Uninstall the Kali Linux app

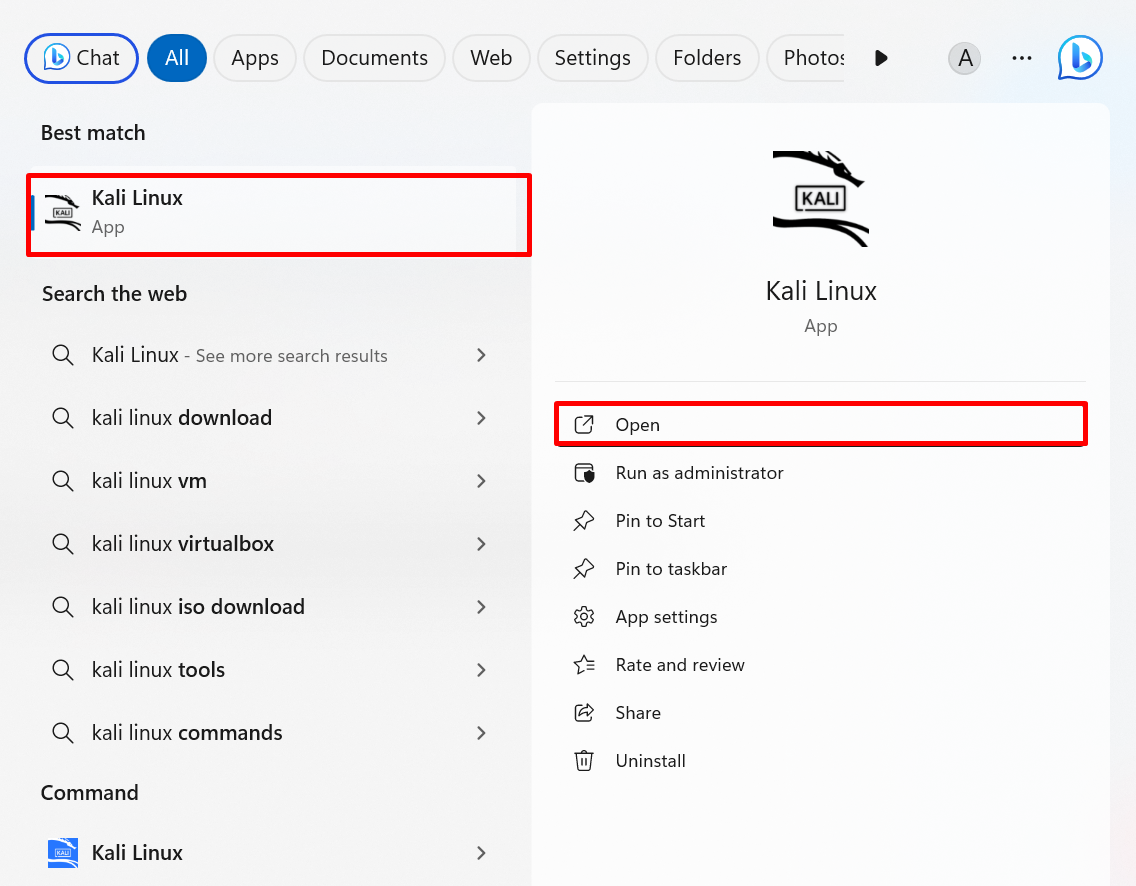click(650, 760)
